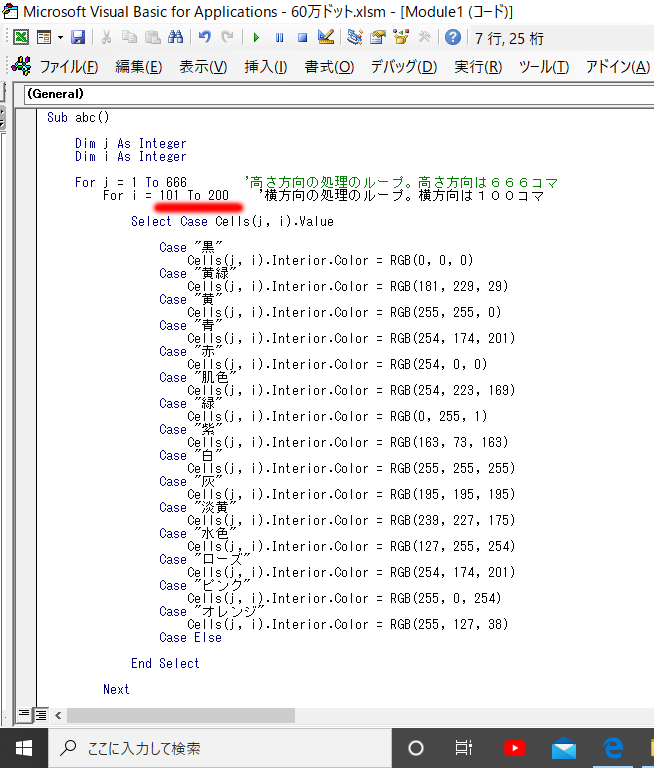Switch to Procedure View button
The height and width of the screenshot is (768, 654).
24,715
